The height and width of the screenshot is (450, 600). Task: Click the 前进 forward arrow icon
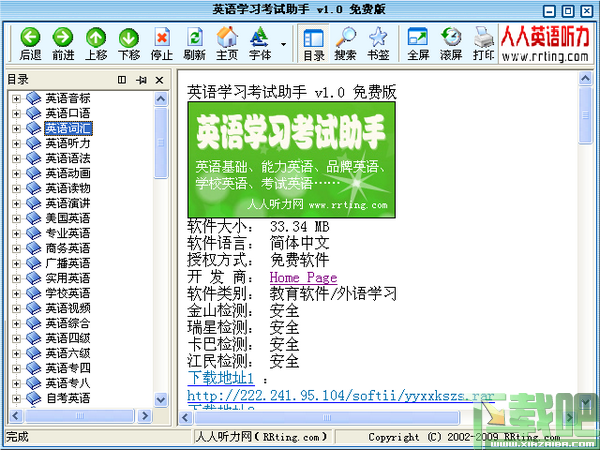[63, 37]
